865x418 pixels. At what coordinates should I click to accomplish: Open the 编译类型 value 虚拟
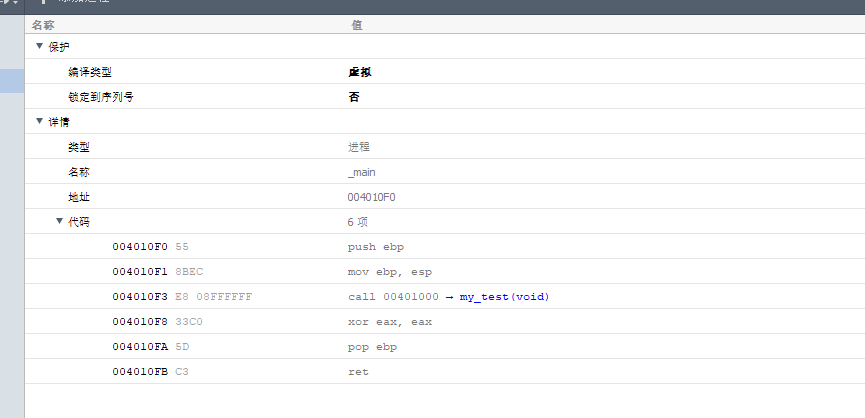[x=360, y=72]
